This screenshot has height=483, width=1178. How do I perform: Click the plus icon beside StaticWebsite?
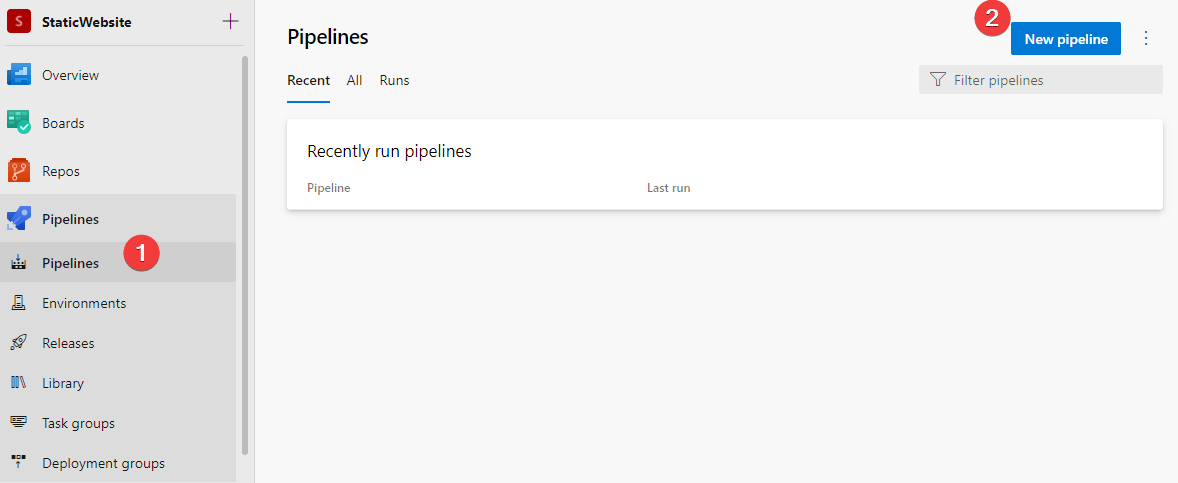coord(231,21)
